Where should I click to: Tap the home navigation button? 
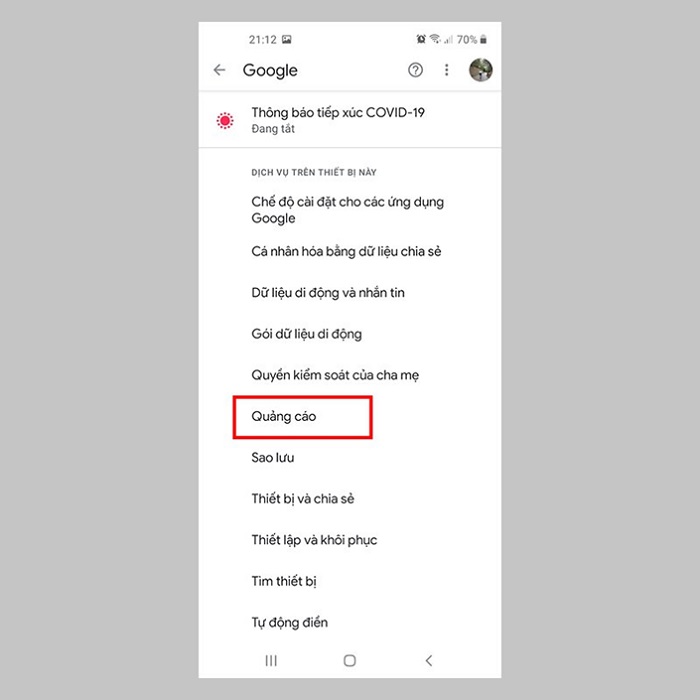[x=350, y=660]
